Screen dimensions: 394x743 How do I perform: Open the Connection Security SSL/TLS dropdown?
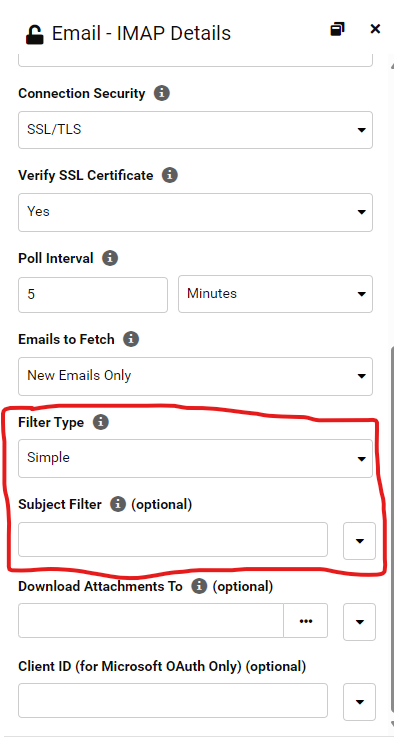[195, 130]
